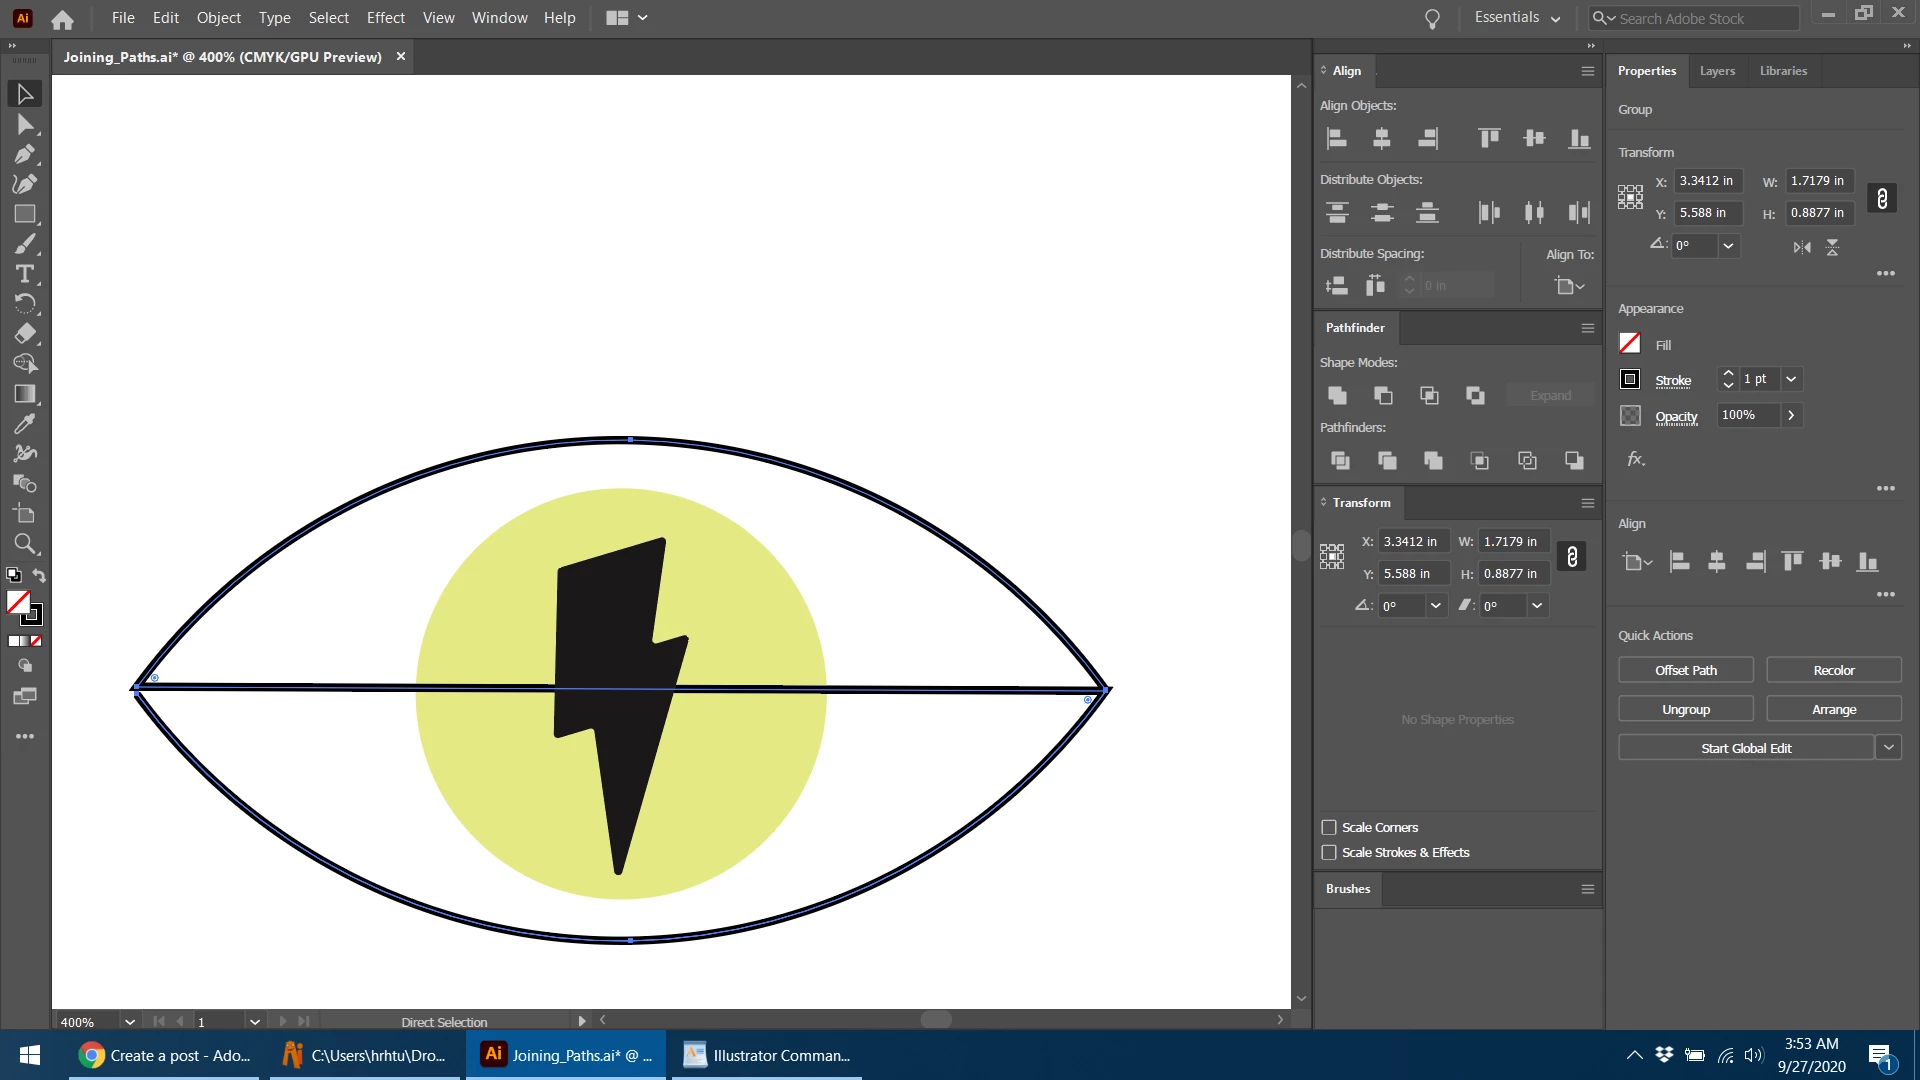Select the Eyedropper tool
The height and width of the screenshot is (1080, 1920).
coord(25,424)
